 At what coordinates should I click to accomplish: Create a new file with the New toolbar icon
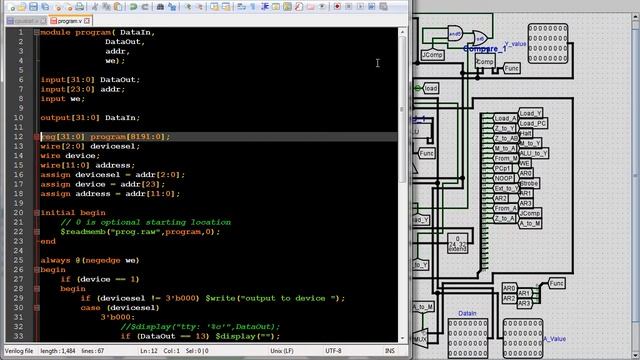(12, 7)
